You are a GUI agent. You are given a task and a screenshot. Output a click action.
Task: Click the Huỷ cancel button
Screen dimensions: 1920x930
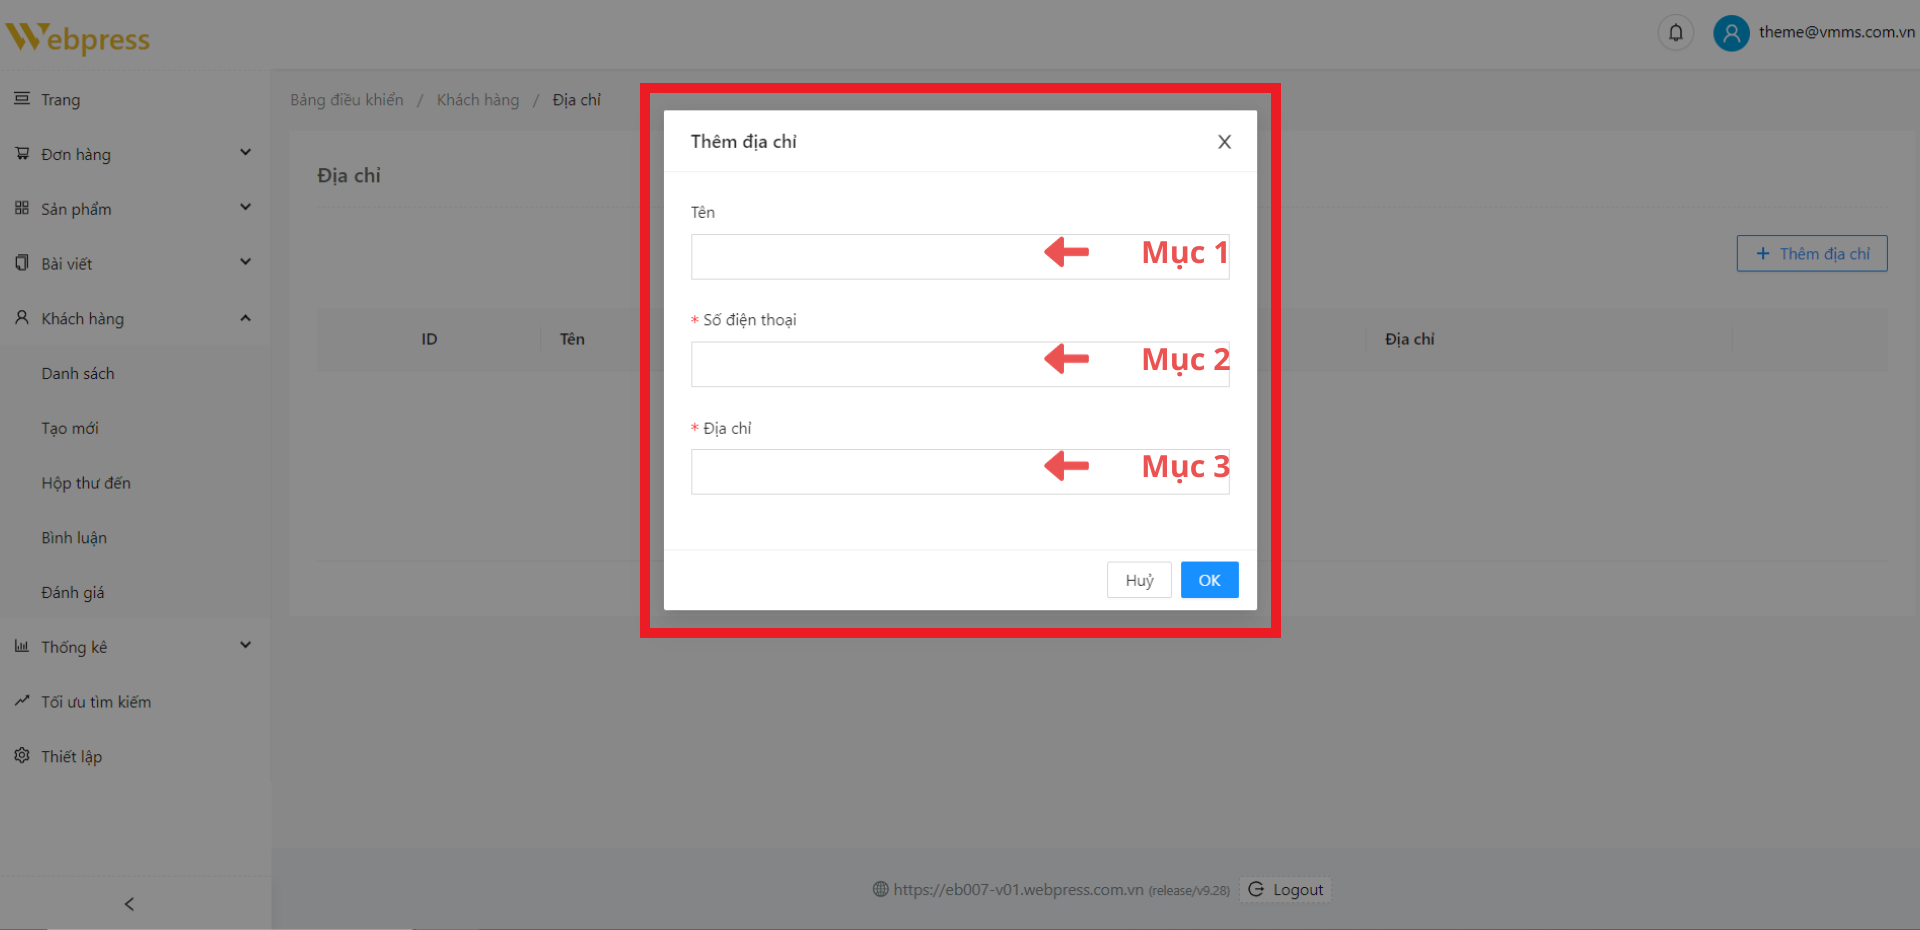coord(1139,580)
